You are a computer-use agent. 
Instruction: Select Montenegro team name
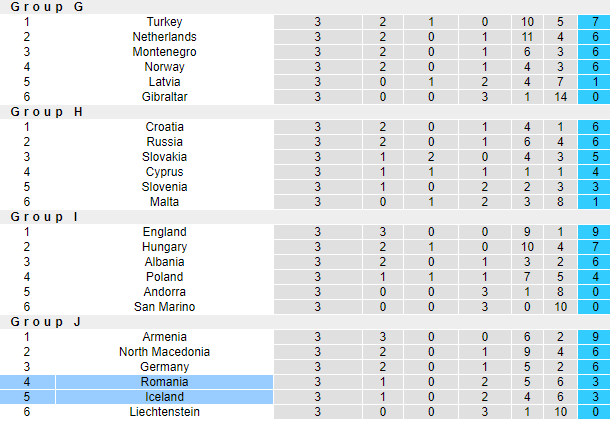pyautogui.click(x=164, y=51)
